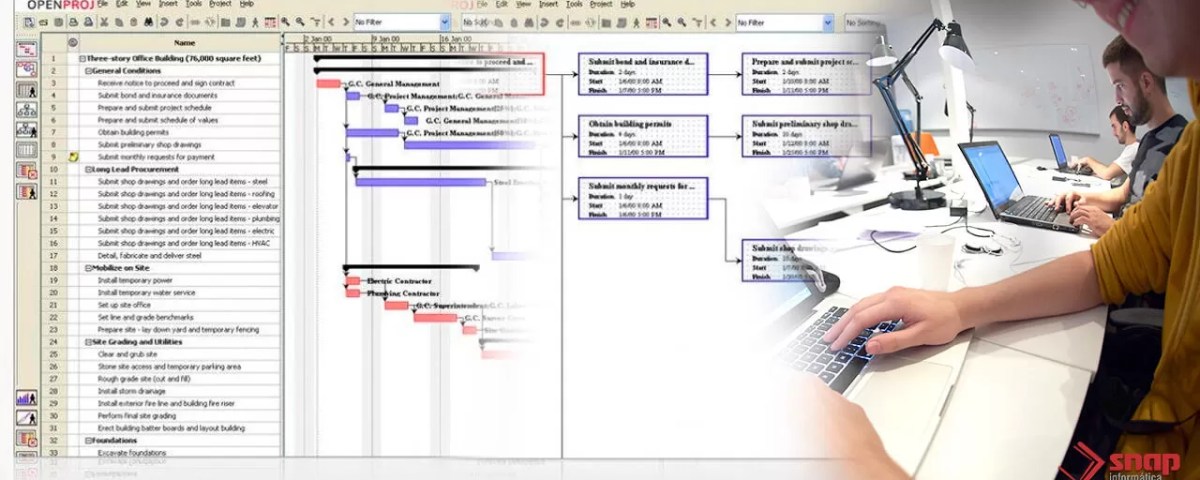Image resolution: width=1200 pixels, height=480 pixels.
Task: Click the Save toolbar icon
Action: (x=58, y=22)
